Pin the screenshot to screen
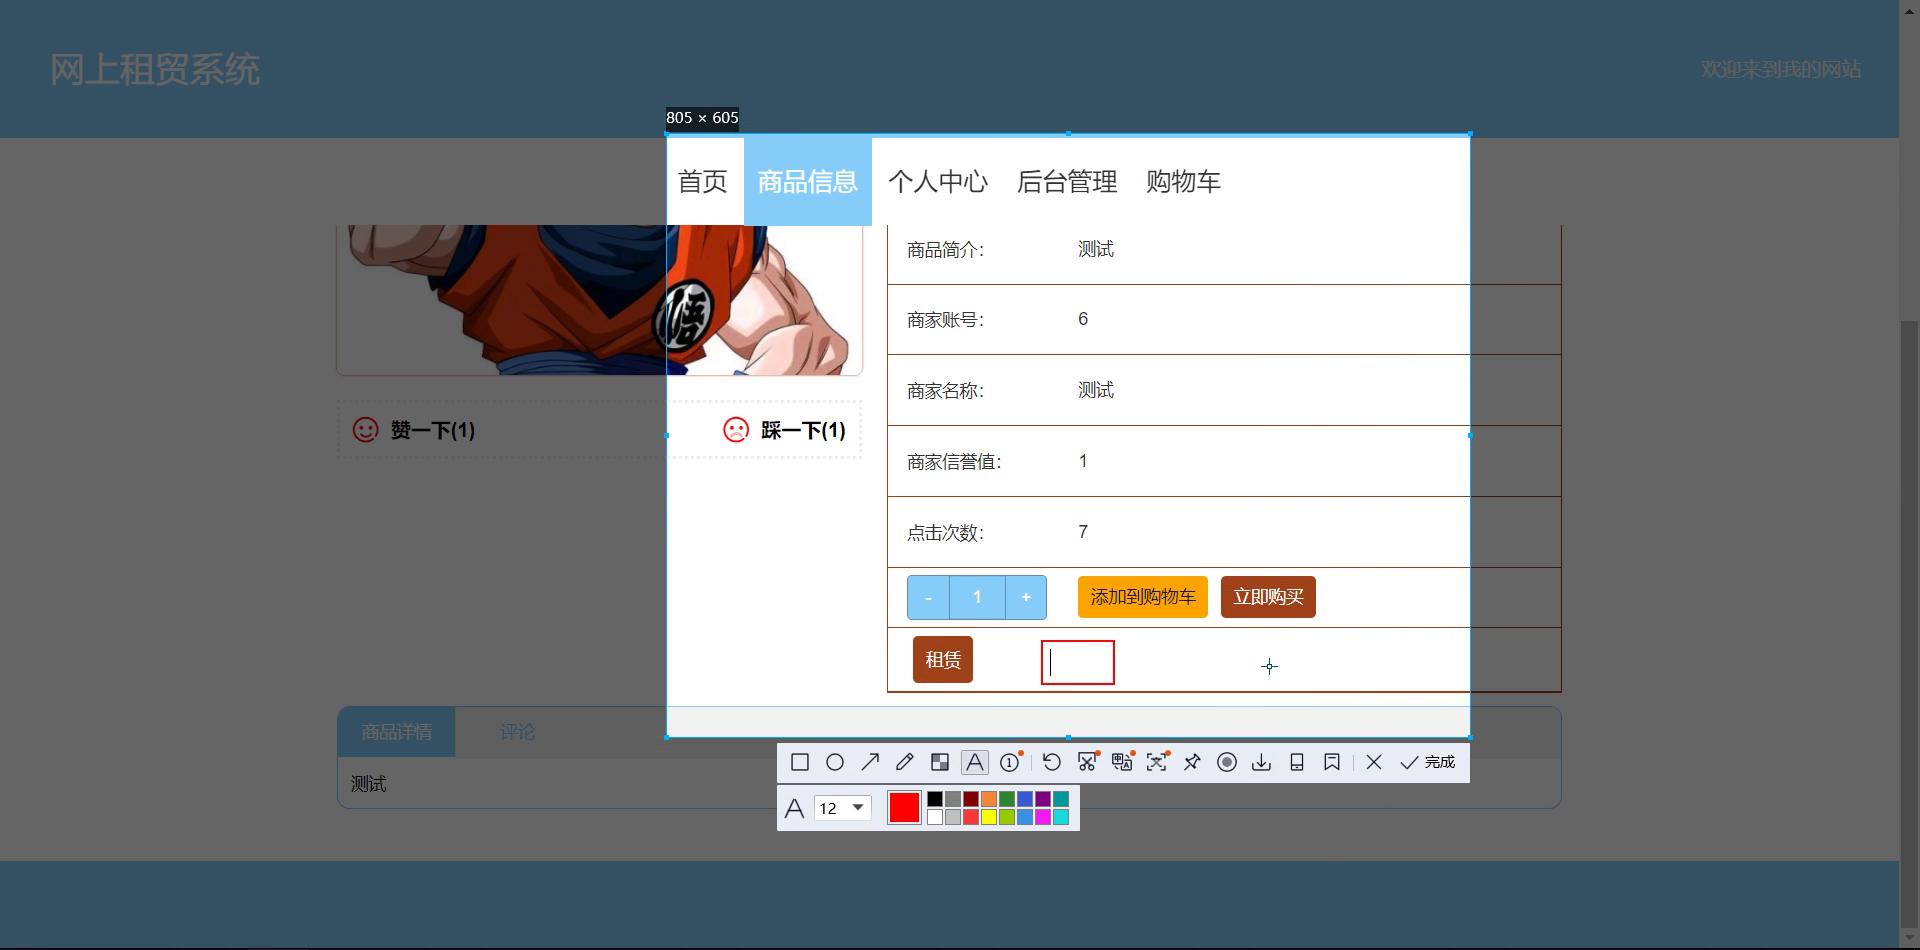1920x950 pixels. pos(1192,763)
